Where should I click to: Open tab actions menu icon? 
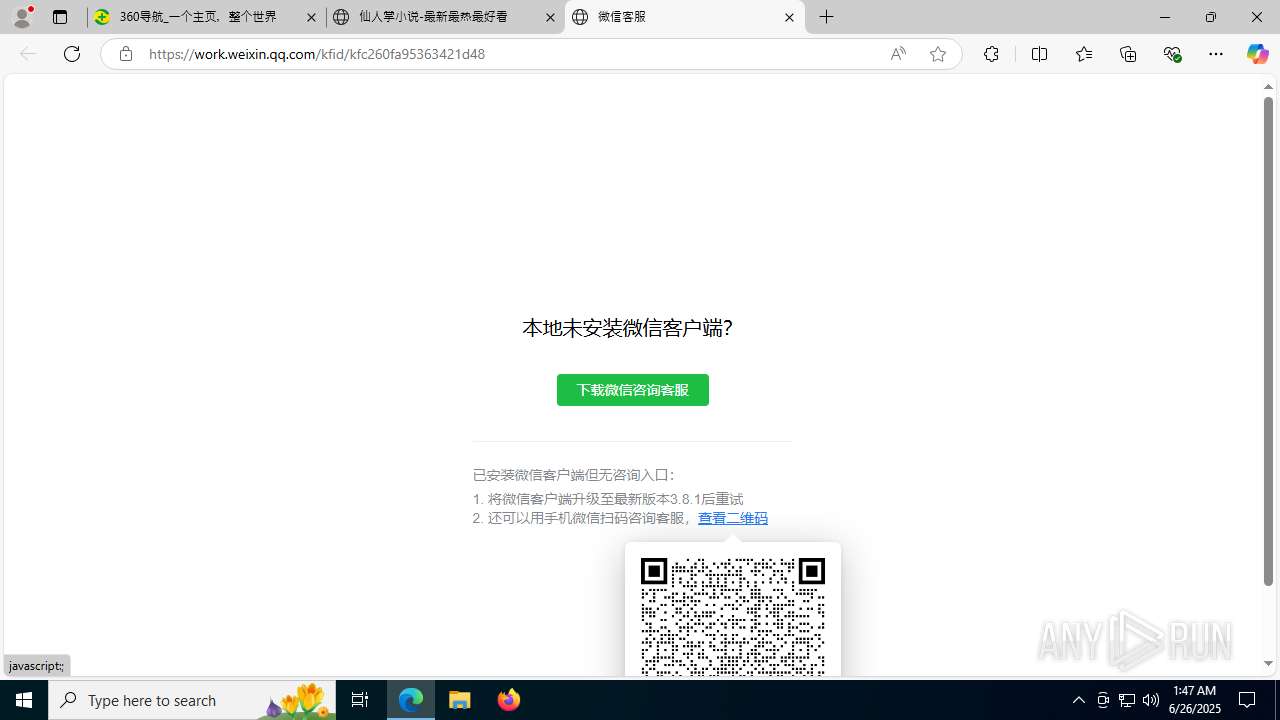click(60, 17)
